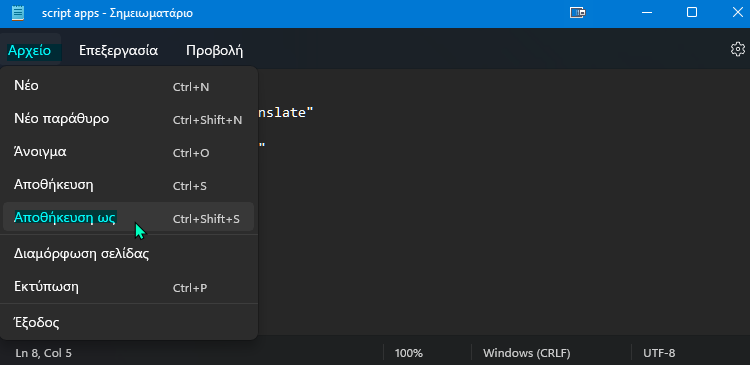Close the script apps Notepad window

click(738, 13)
